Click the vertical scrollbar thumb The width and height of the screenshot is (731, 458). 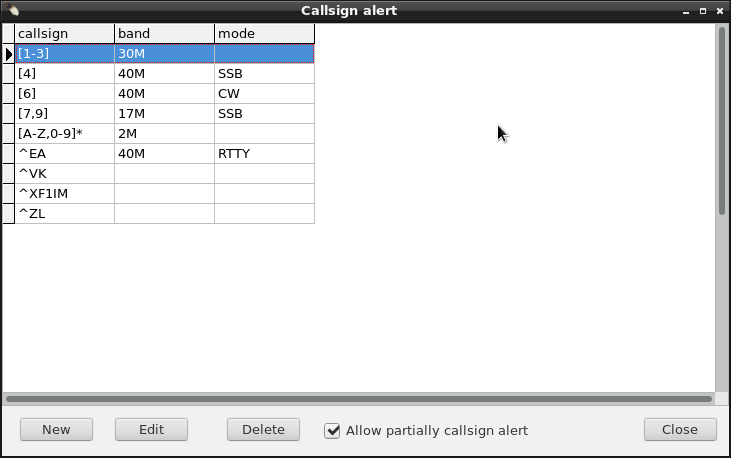pos(722,121)
